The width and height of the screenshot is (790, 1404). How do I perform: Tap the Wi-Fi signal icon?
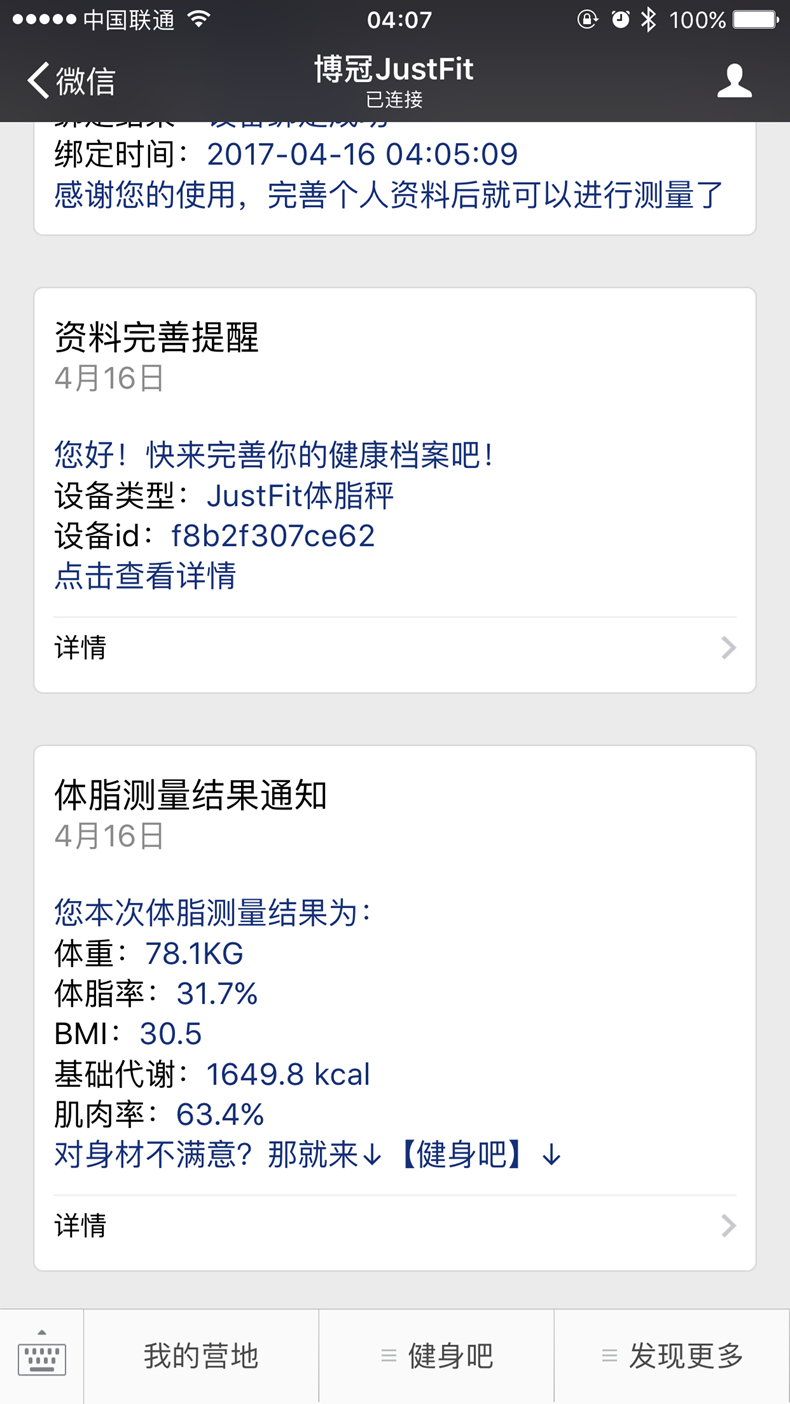199,20
